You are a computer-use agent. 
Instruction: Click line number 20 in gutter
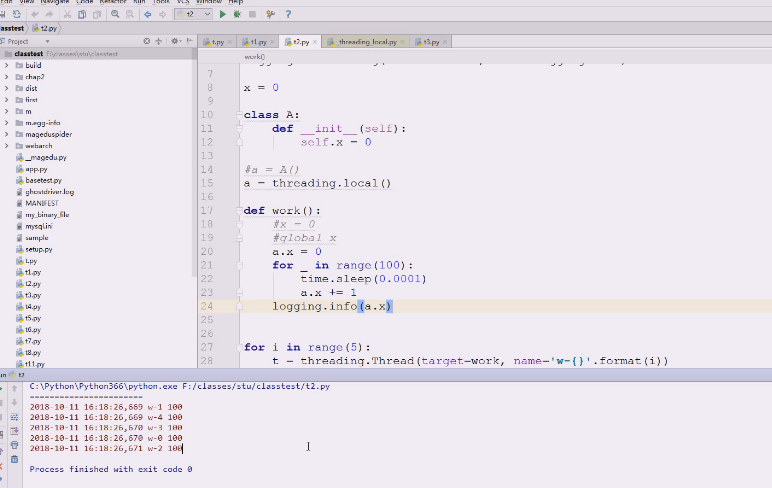click(x=207, y=252)
